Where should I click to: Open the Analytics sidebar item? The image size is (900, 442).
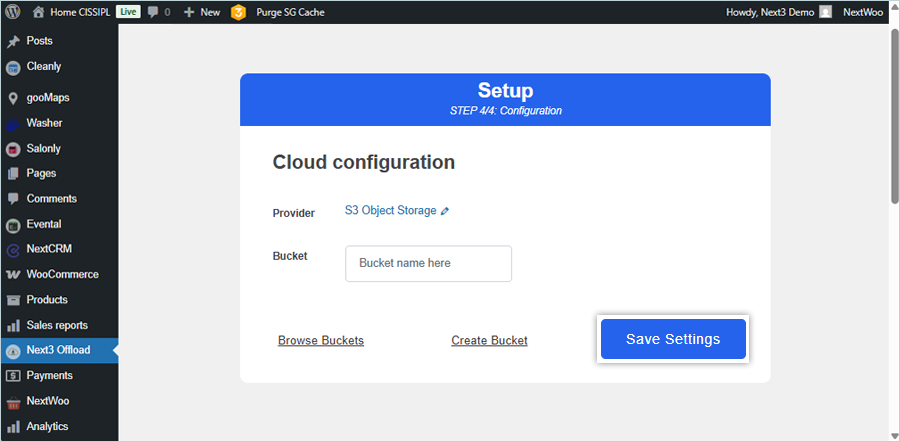pyautogui.click(x=47, y=426)
